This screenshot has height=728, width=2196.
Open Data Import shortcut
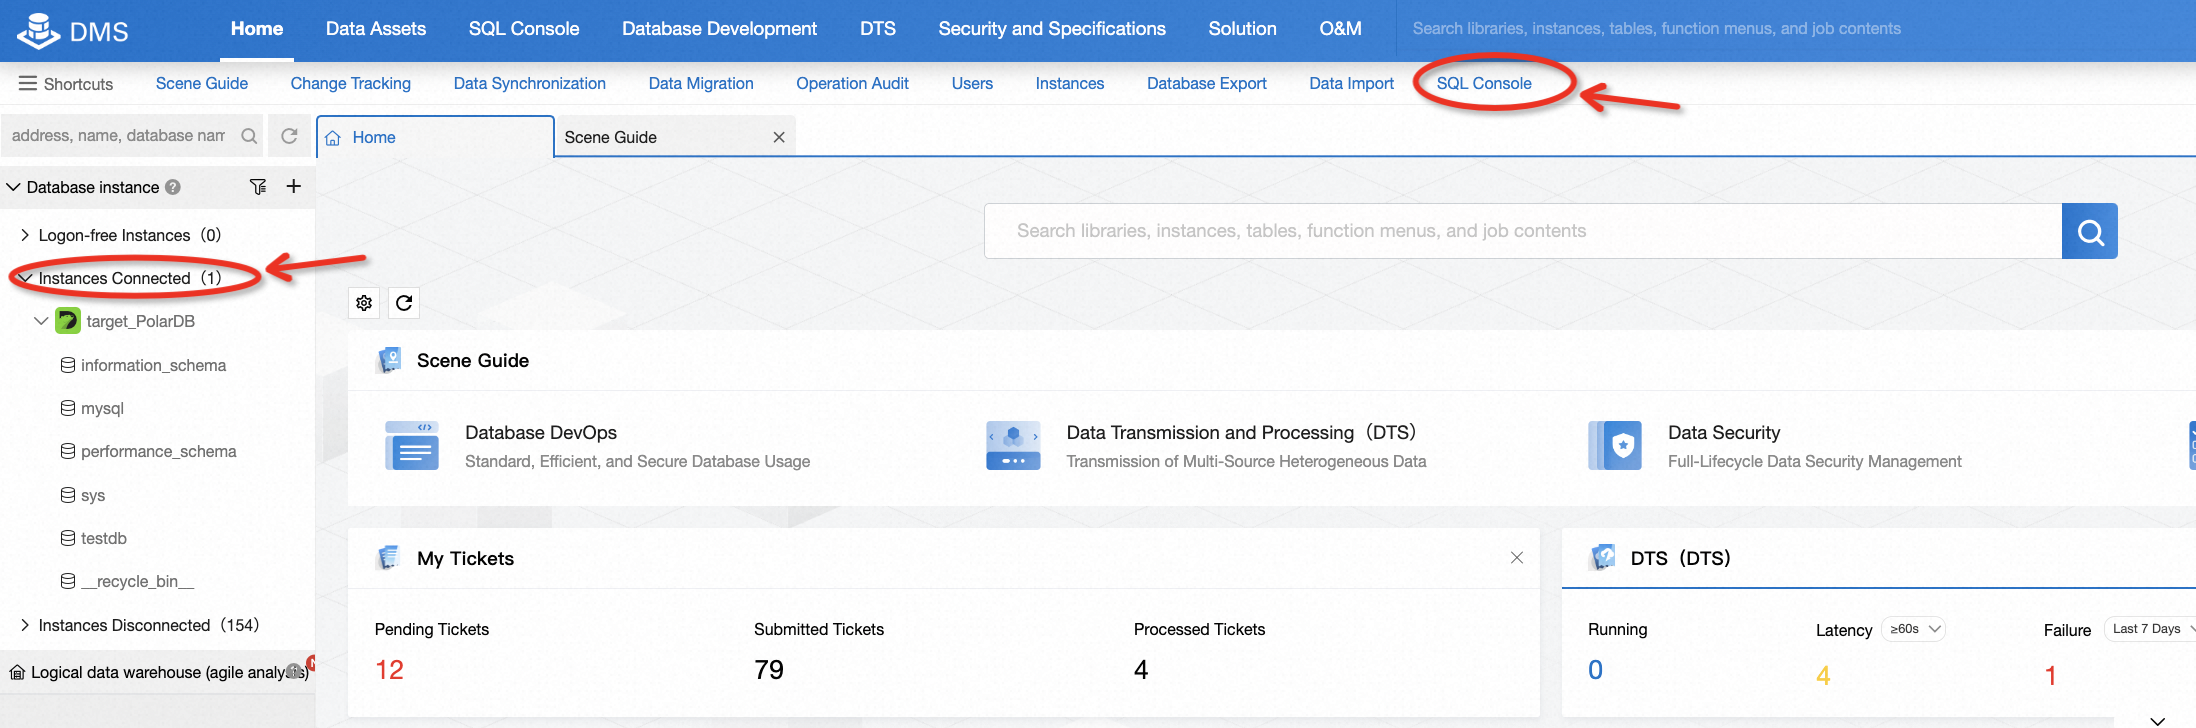point(1352,83)
